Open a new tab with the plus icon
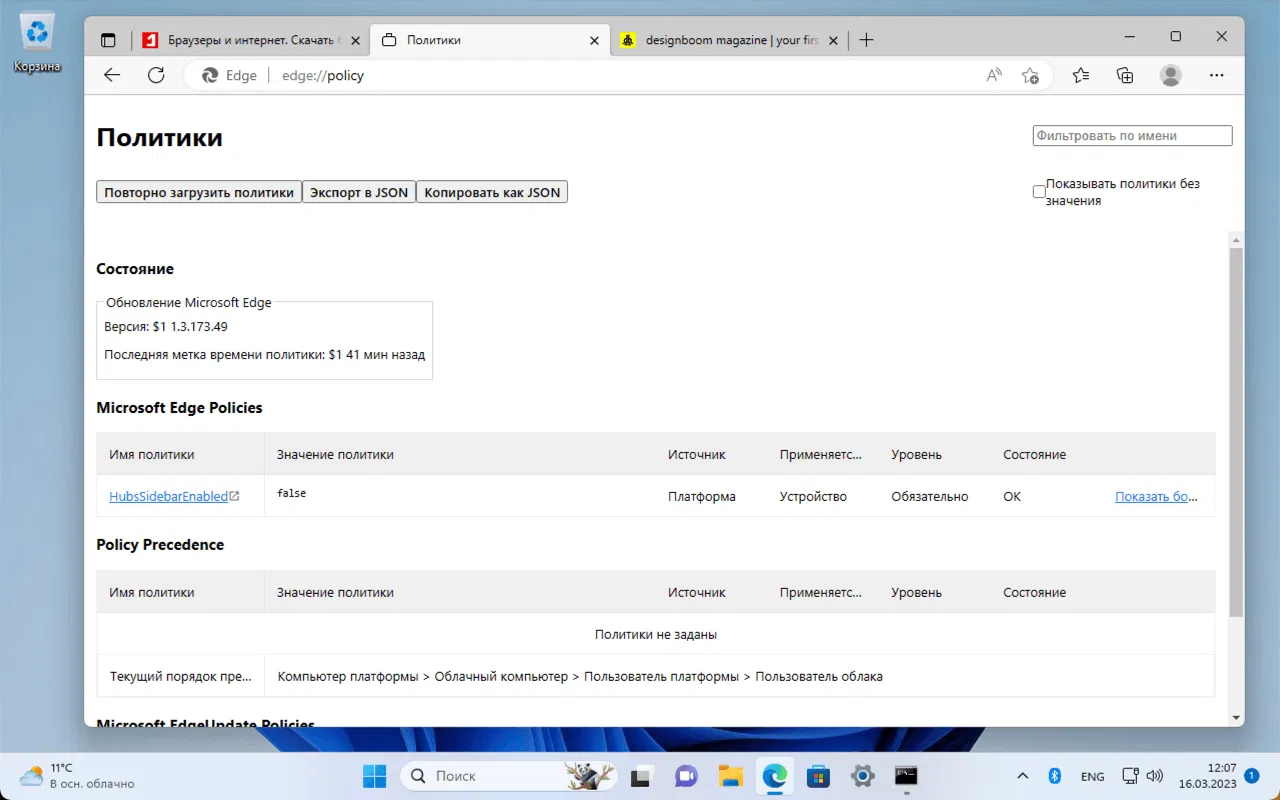 pyautogui.click(x=866, y=40)
